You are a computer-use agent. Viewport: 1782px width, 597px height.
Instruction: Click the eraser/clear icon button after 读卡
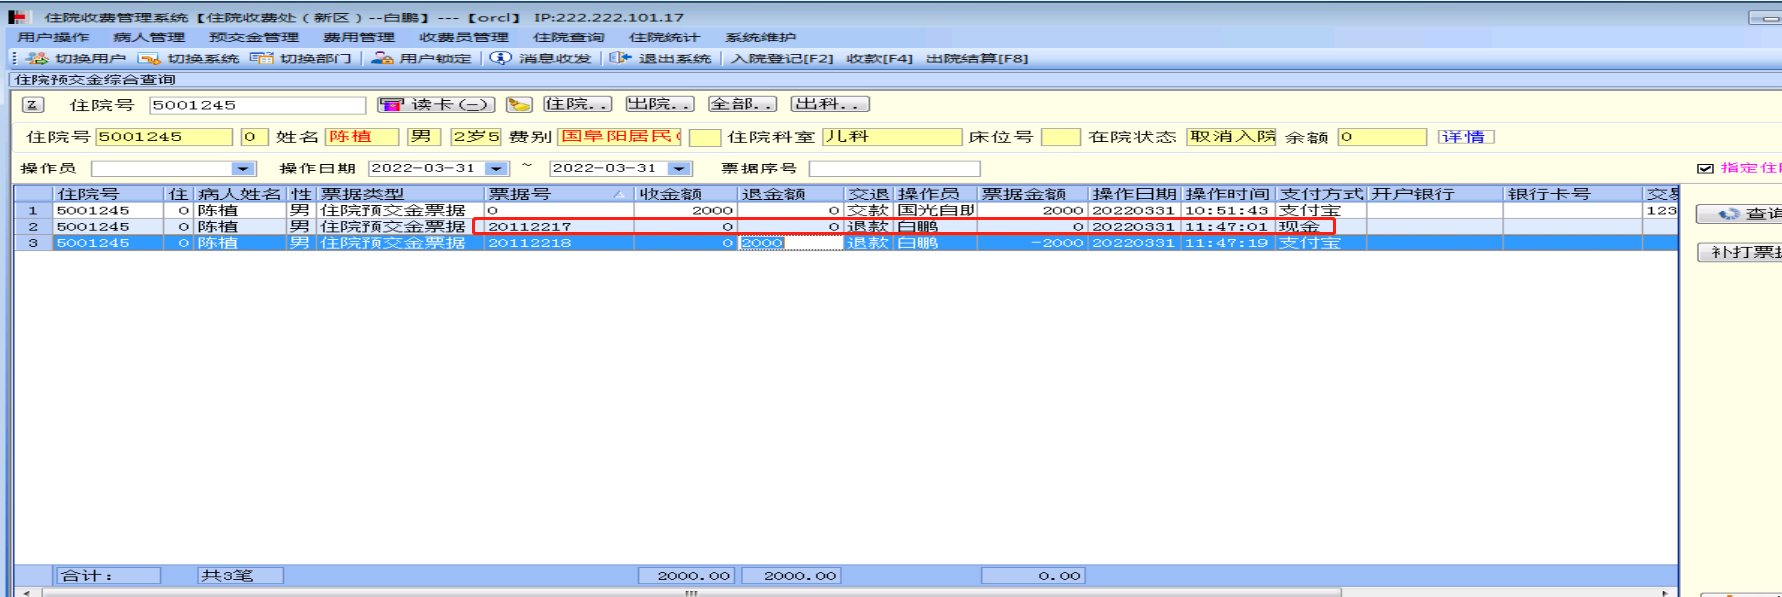point(518,104)
